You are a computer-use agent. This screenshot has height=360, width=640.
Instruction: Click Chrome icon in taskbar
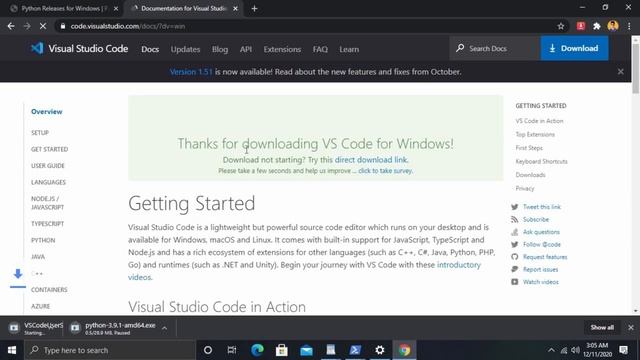click(404, 350)
